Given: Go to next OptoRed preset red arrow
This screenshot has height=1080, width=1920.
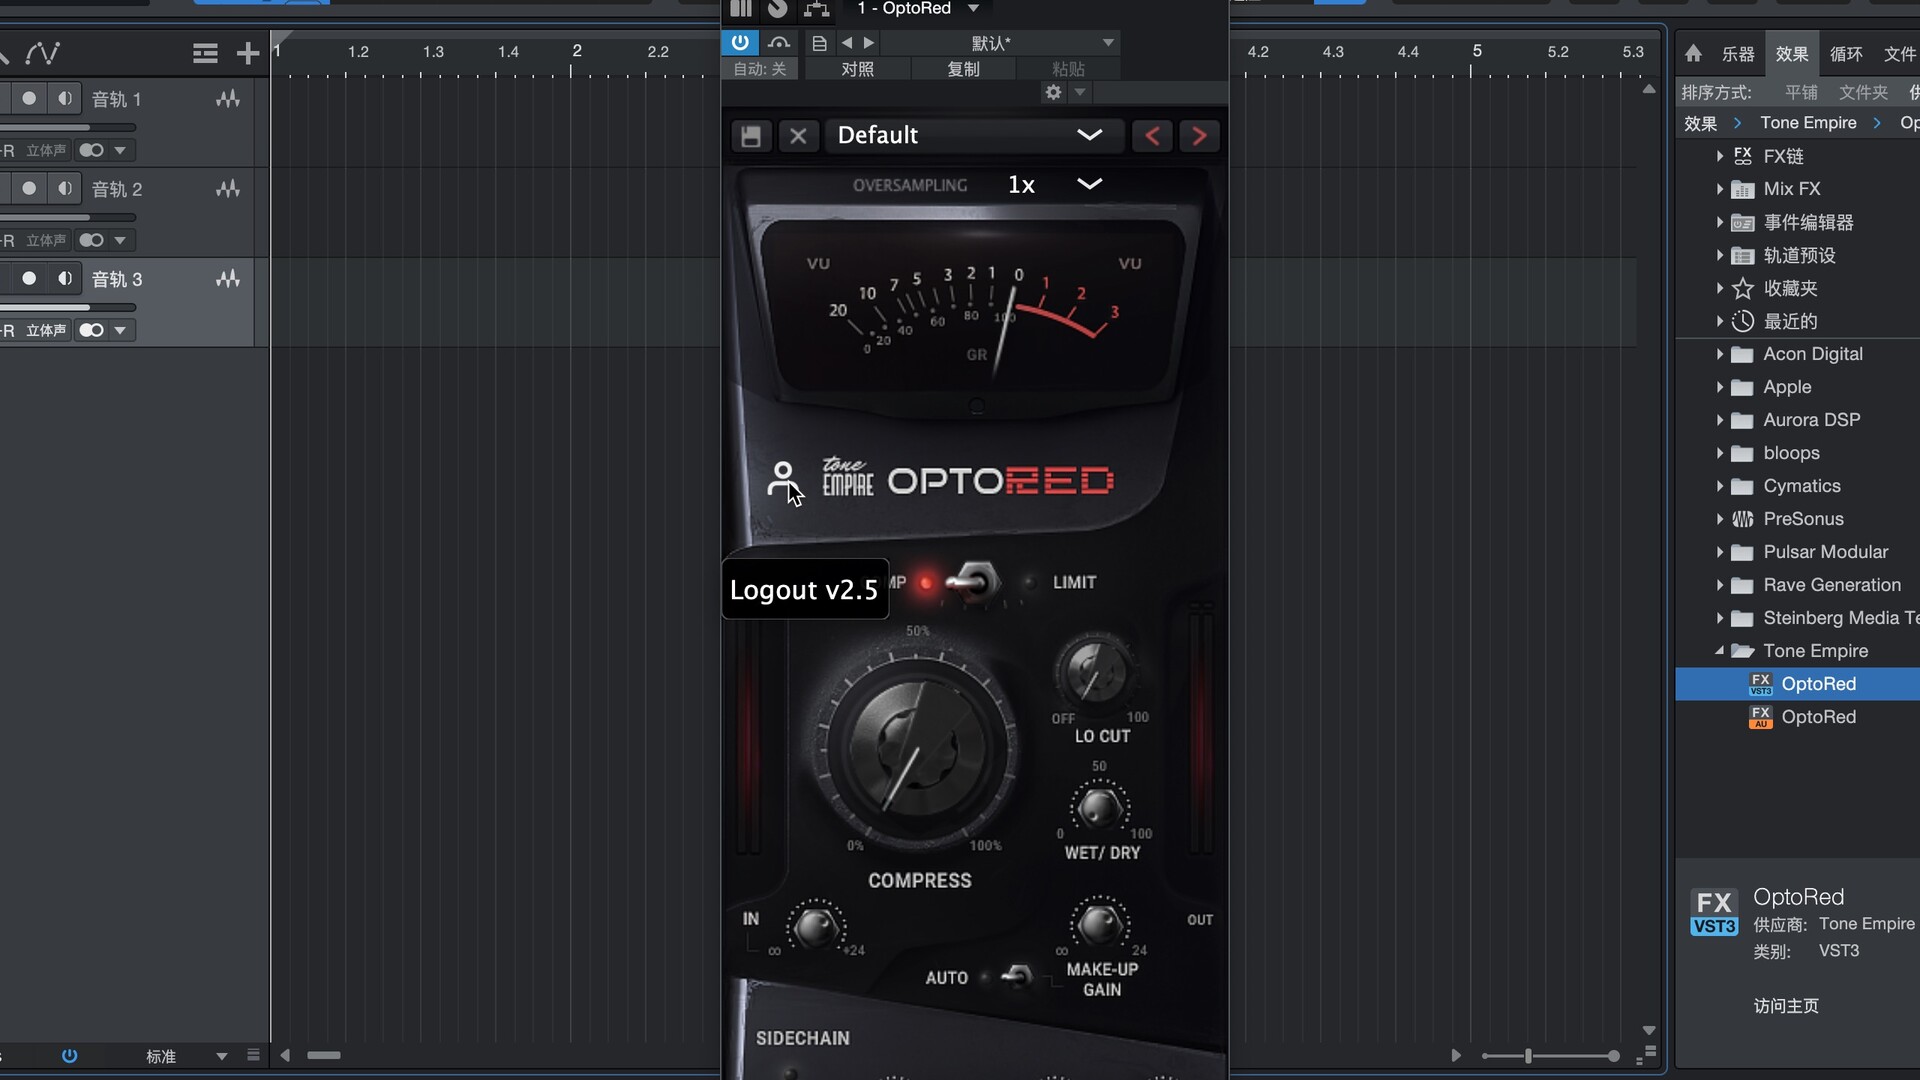Looking at the screenshot, I should click(x=1199, y=136).
